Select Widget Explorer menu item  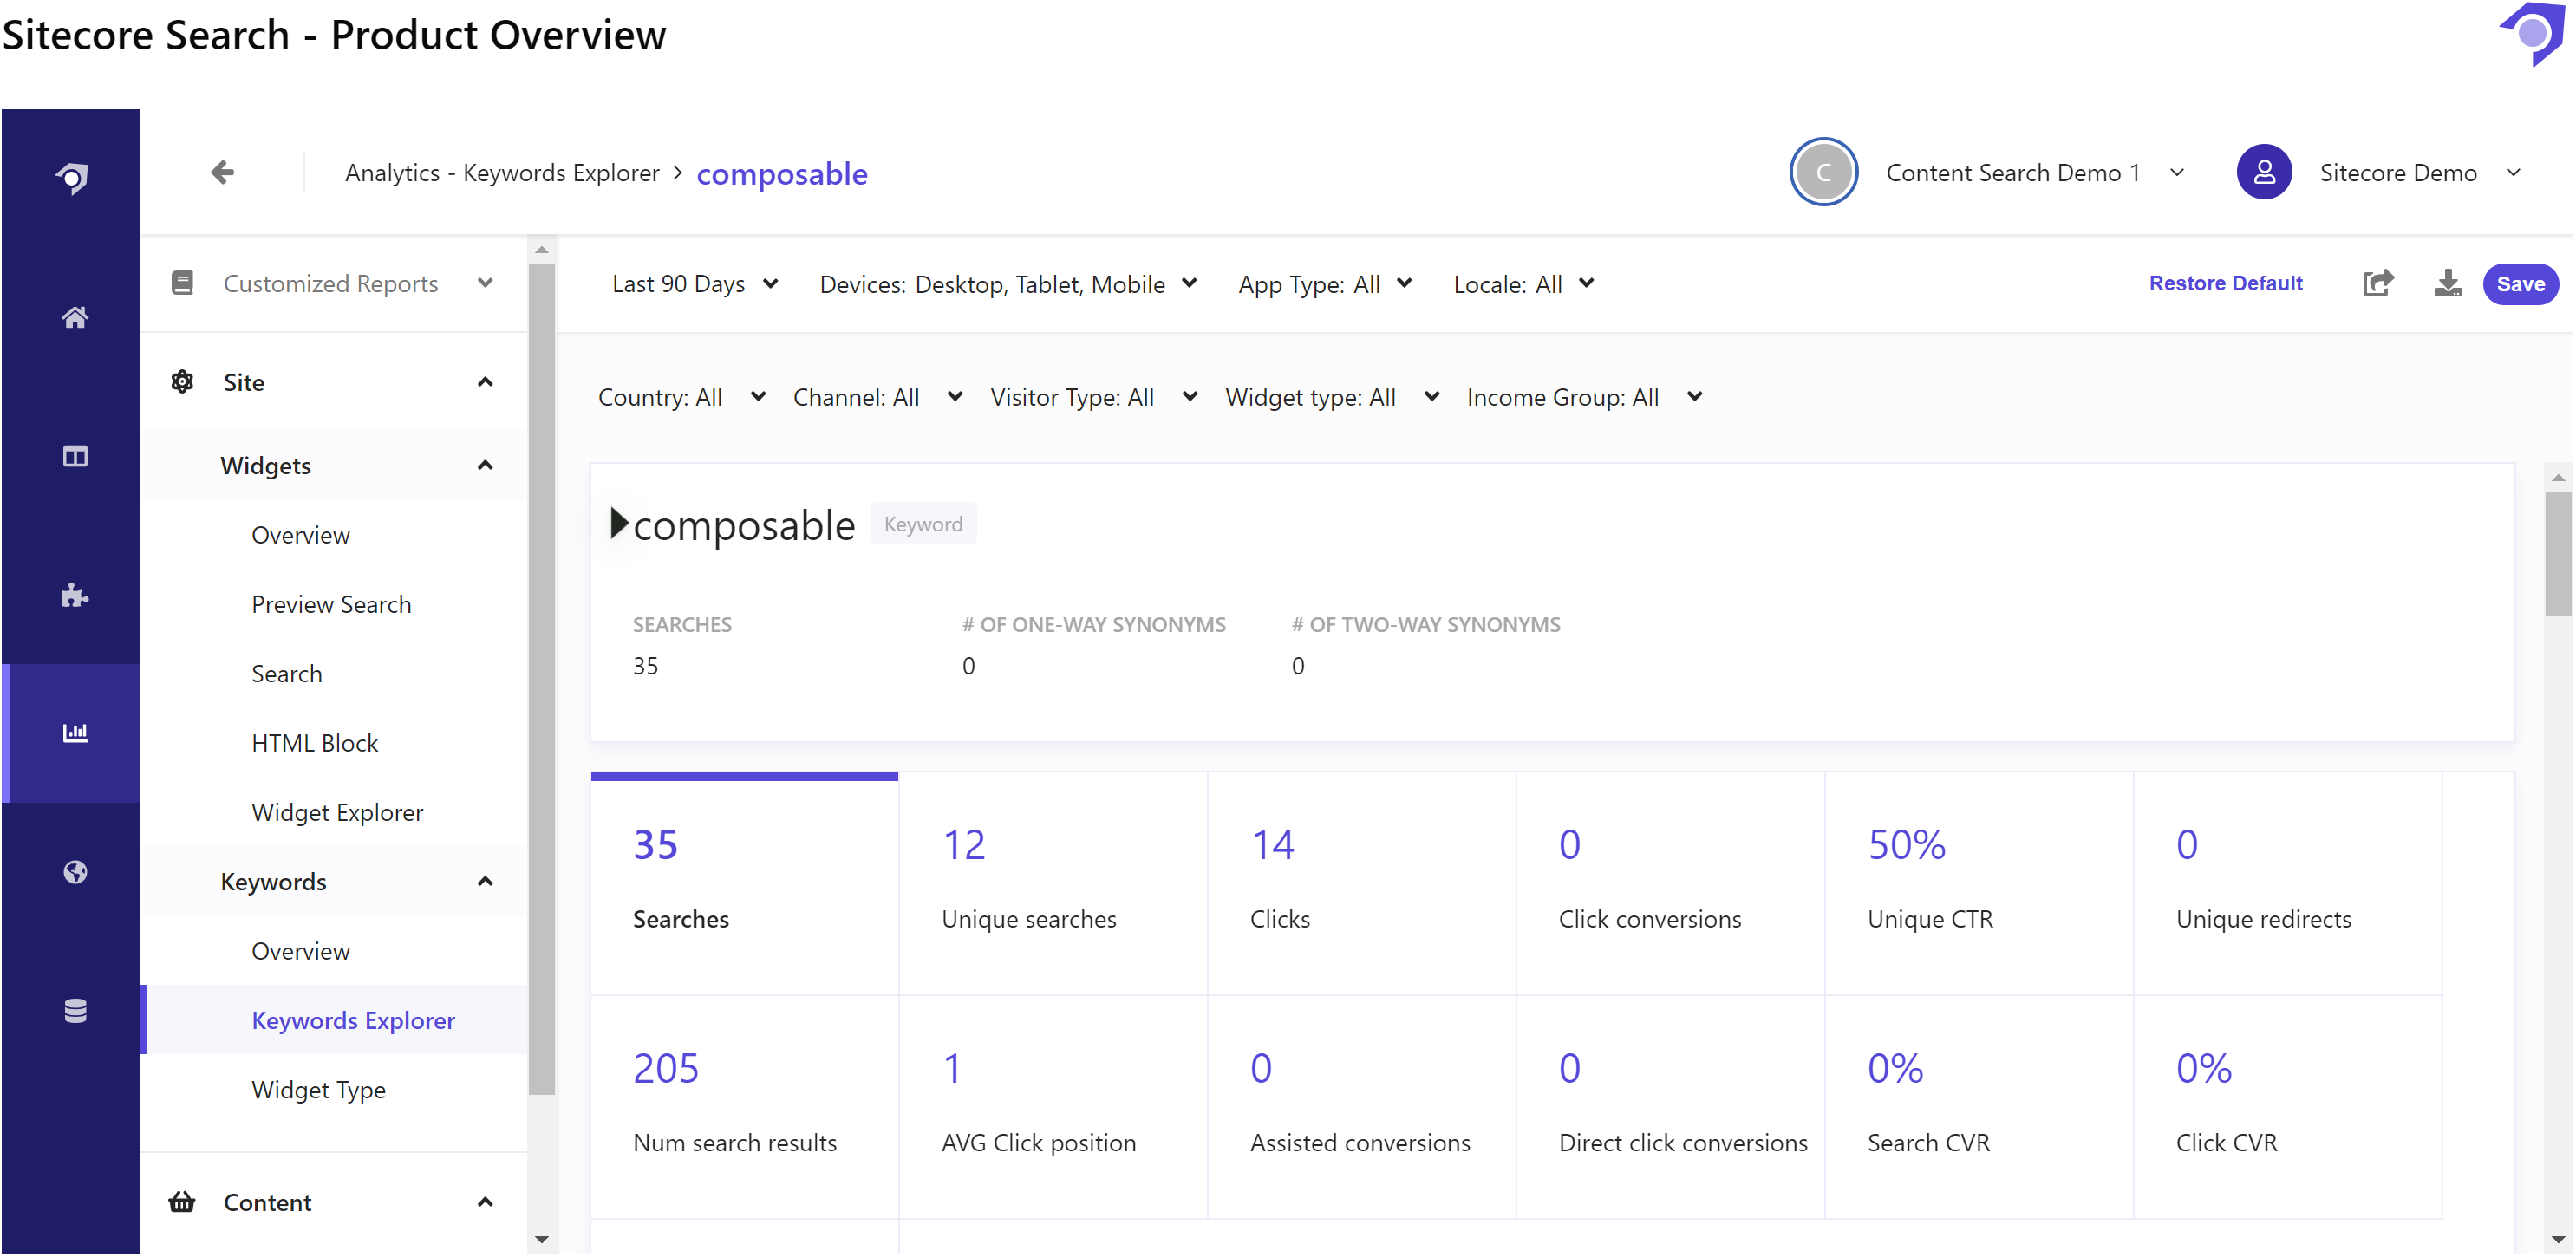click(x=337, y=813)
